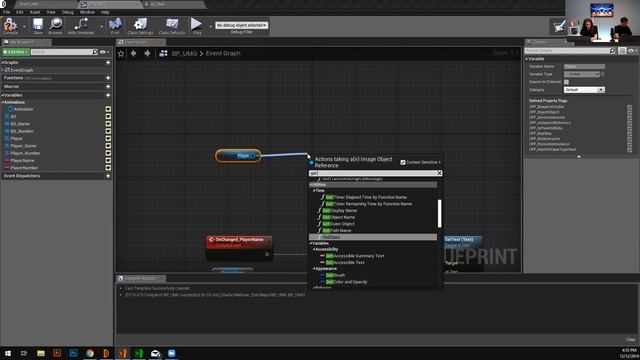Open the Add New dropdown
Image resolution: width=640 pixels, height=360 pixels.
pyautogui.click(x=16, y=52)
